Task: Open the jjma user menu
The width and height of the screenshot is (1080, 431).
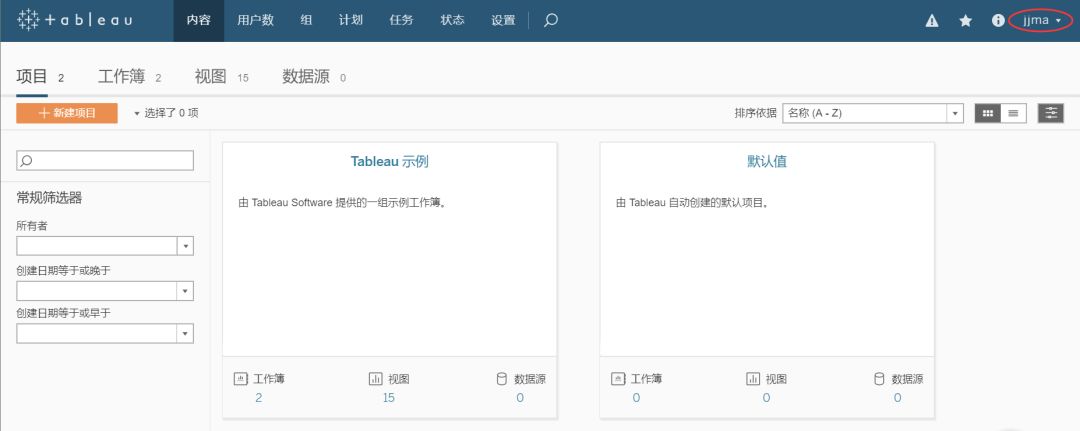Action: tap(1041, 21)
